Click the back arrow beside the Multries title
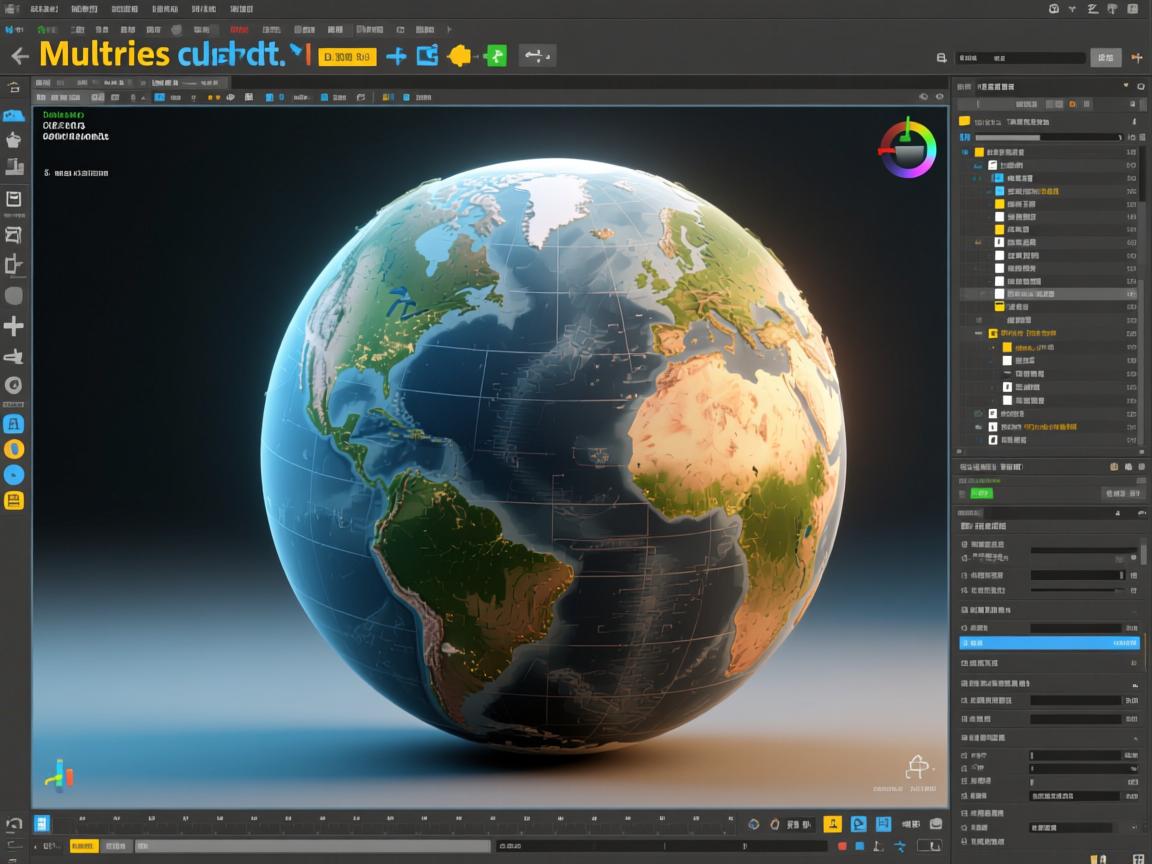The image size is (1152, 864). 18,56
